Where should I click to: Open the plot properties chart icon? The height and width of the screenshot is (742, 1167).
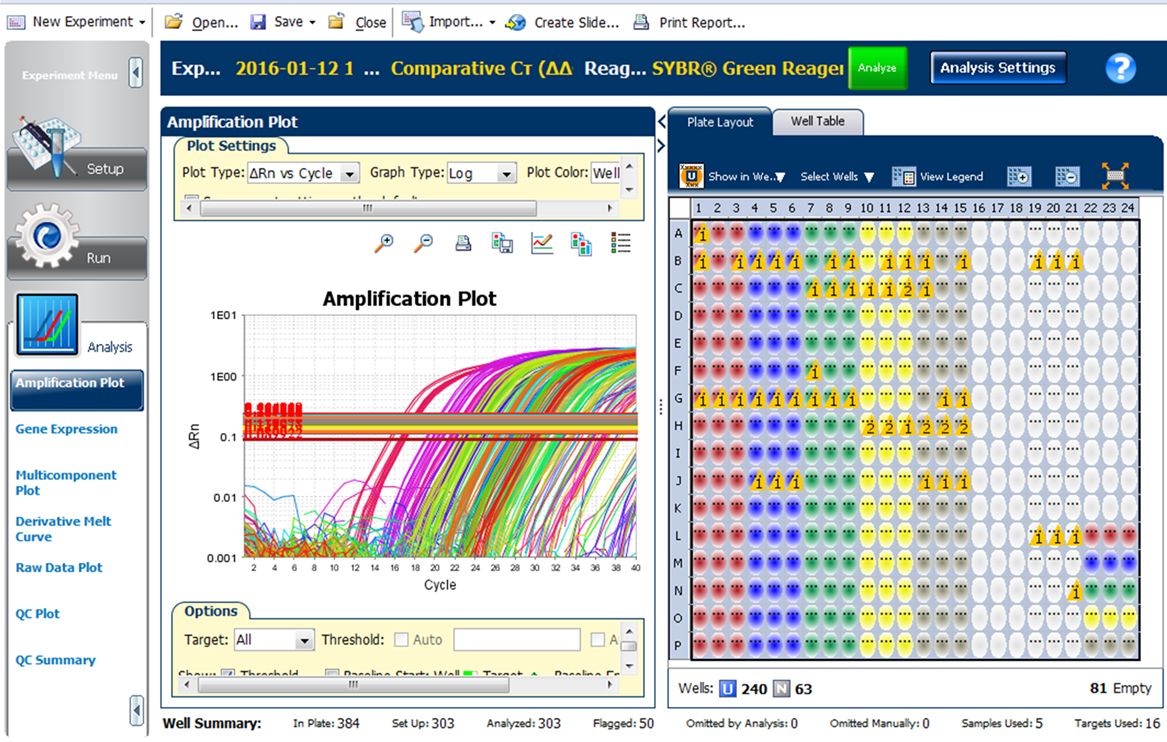click(x=542, y=243)
